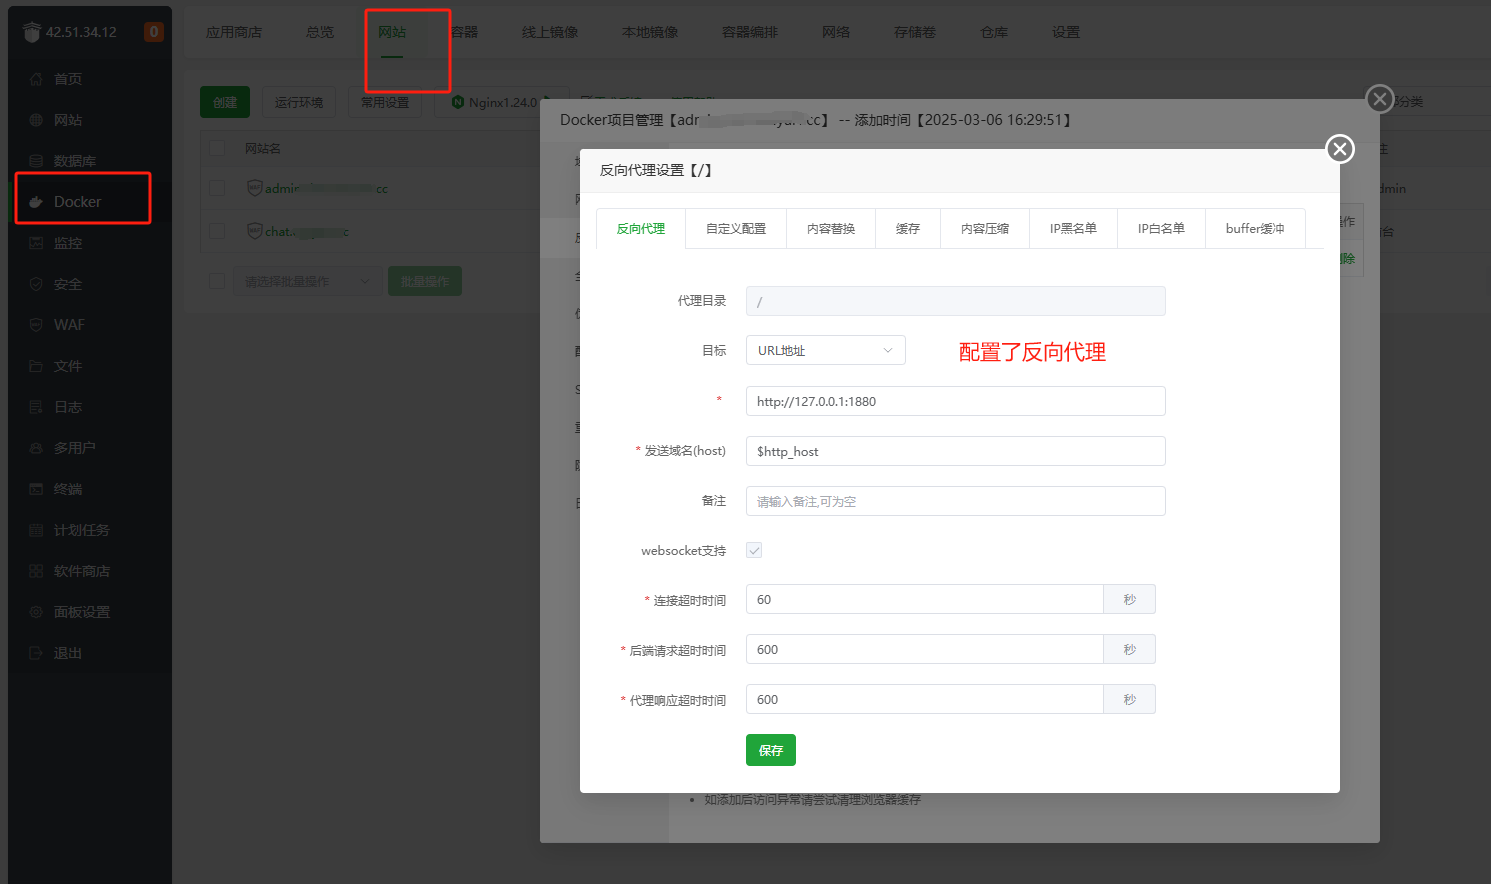Click shield icon beside chat site row
This screenshot has width=1491, height=884.
point(254,231)
